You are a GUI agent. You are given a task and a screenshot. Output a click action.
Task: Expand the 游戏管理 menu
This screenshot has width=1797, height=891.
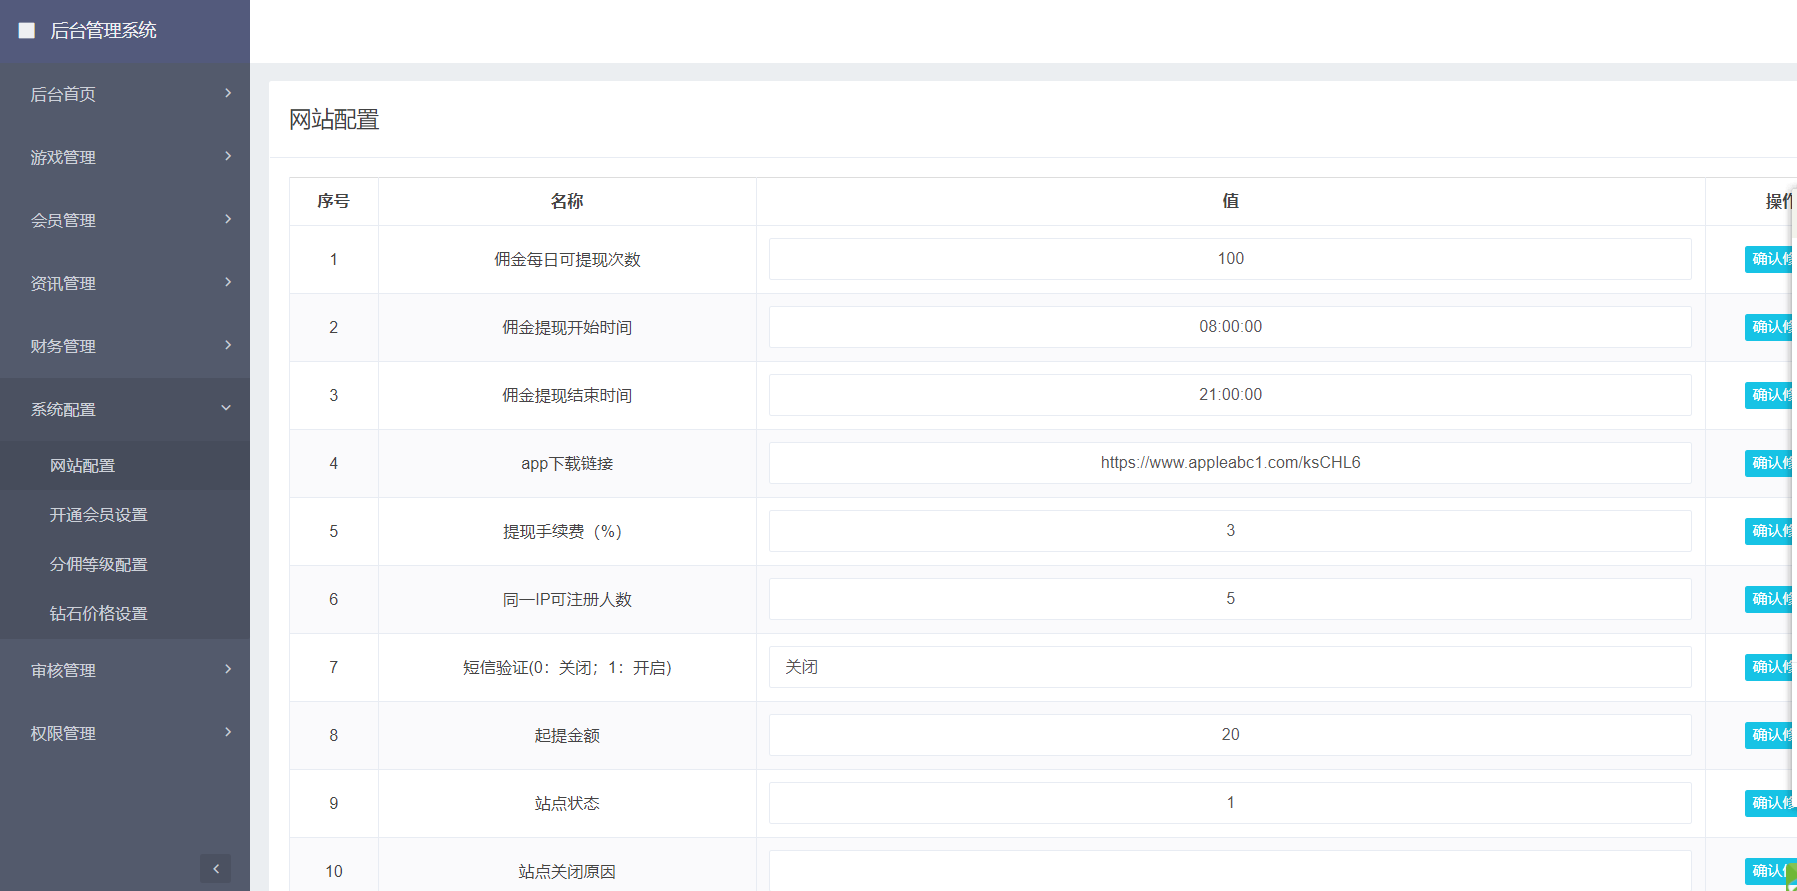tap(63, 157)
